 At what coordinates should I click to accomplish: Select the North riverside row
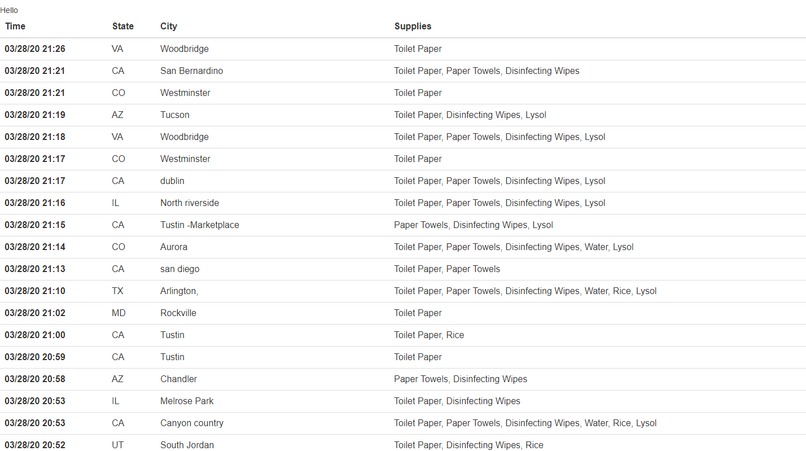coord(403,203)
